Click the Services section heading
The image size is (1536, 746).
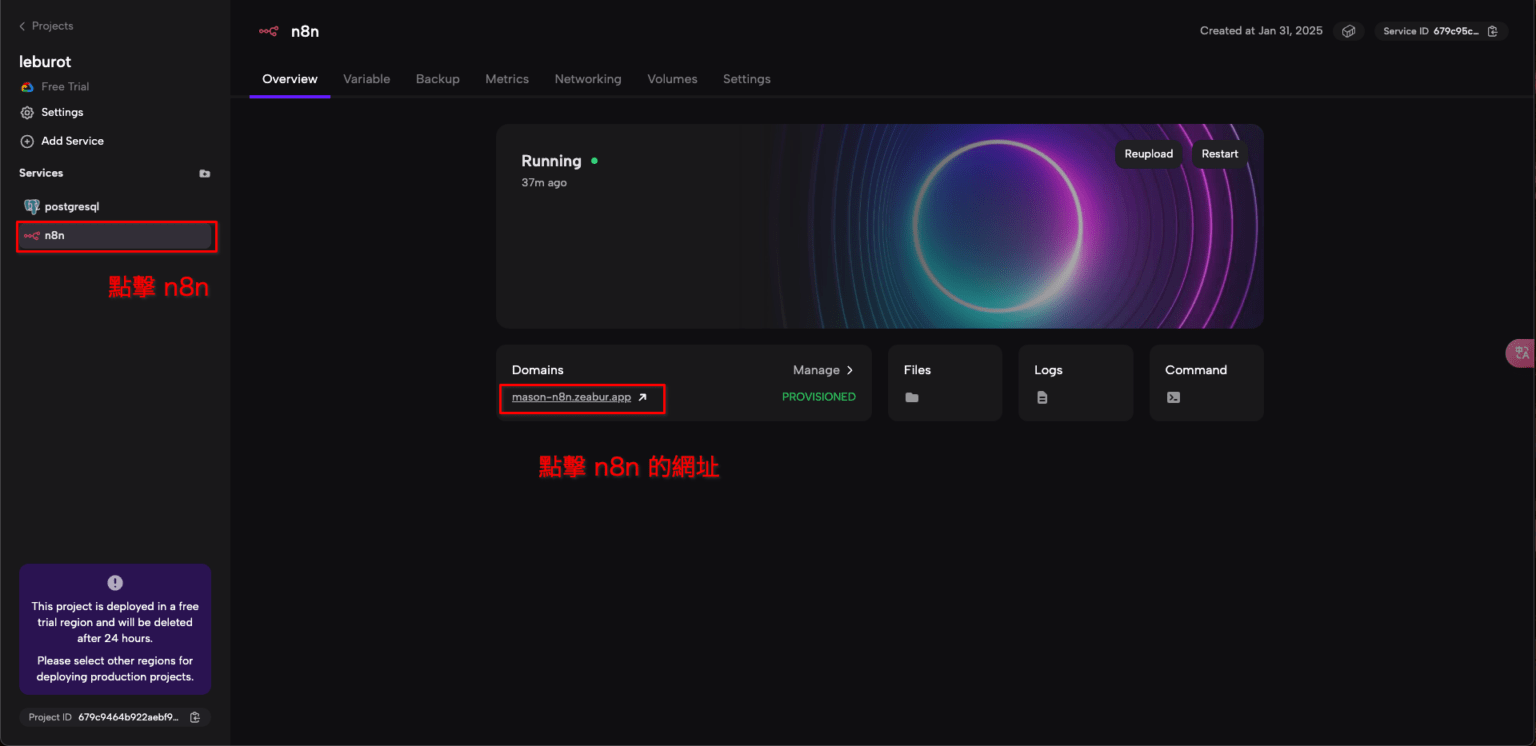tap(41, 173)
